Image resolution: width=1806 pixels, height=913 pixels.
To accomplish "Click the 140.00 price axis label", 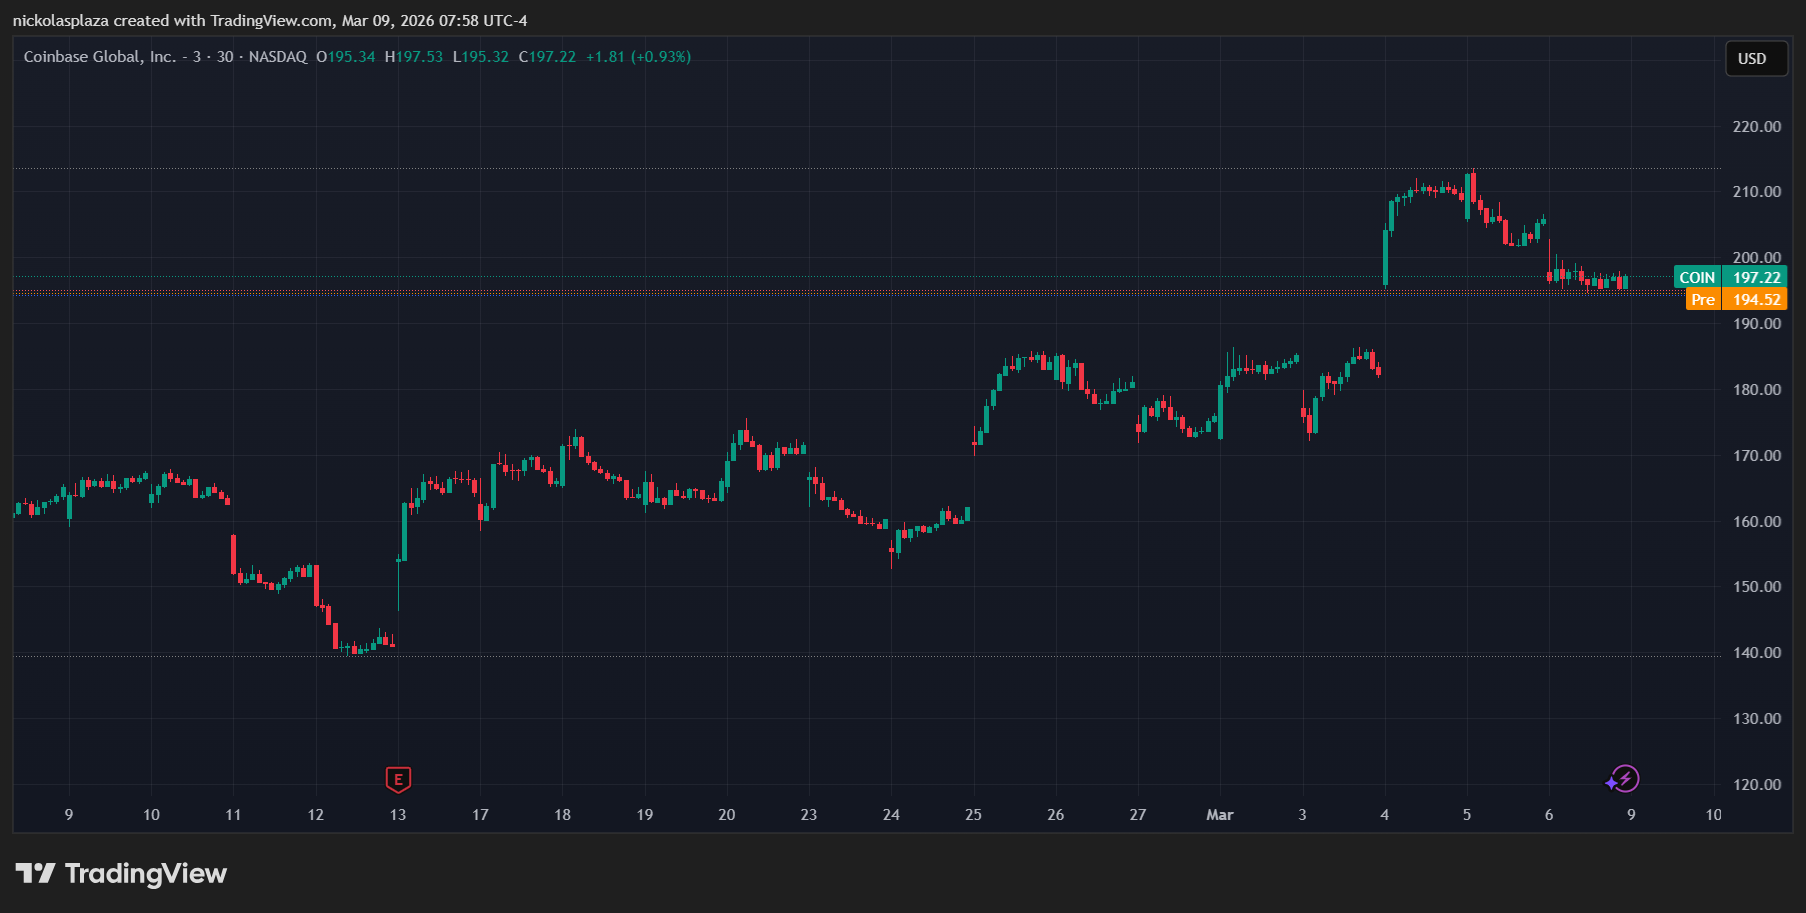I will coord(1756,653).
